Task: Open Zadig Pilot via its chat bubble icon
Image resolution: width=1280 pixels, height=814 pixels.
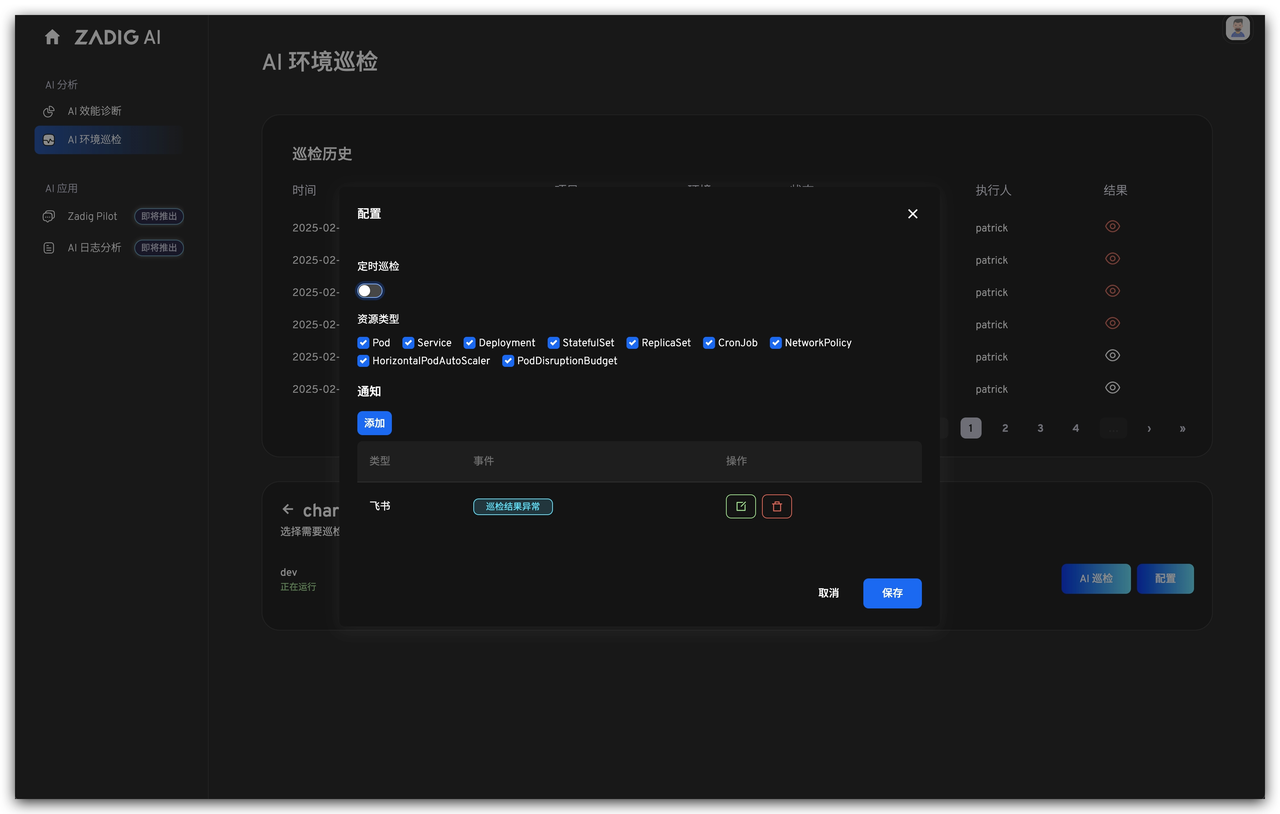Action: click(x=48, y=216)
